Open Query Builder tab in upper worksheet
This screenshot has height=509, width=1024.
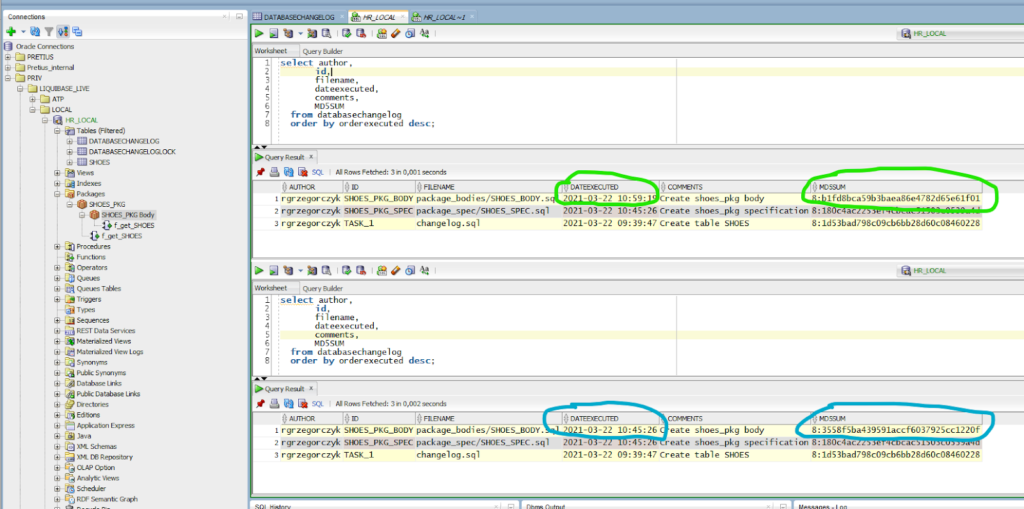tap(323, 51)
